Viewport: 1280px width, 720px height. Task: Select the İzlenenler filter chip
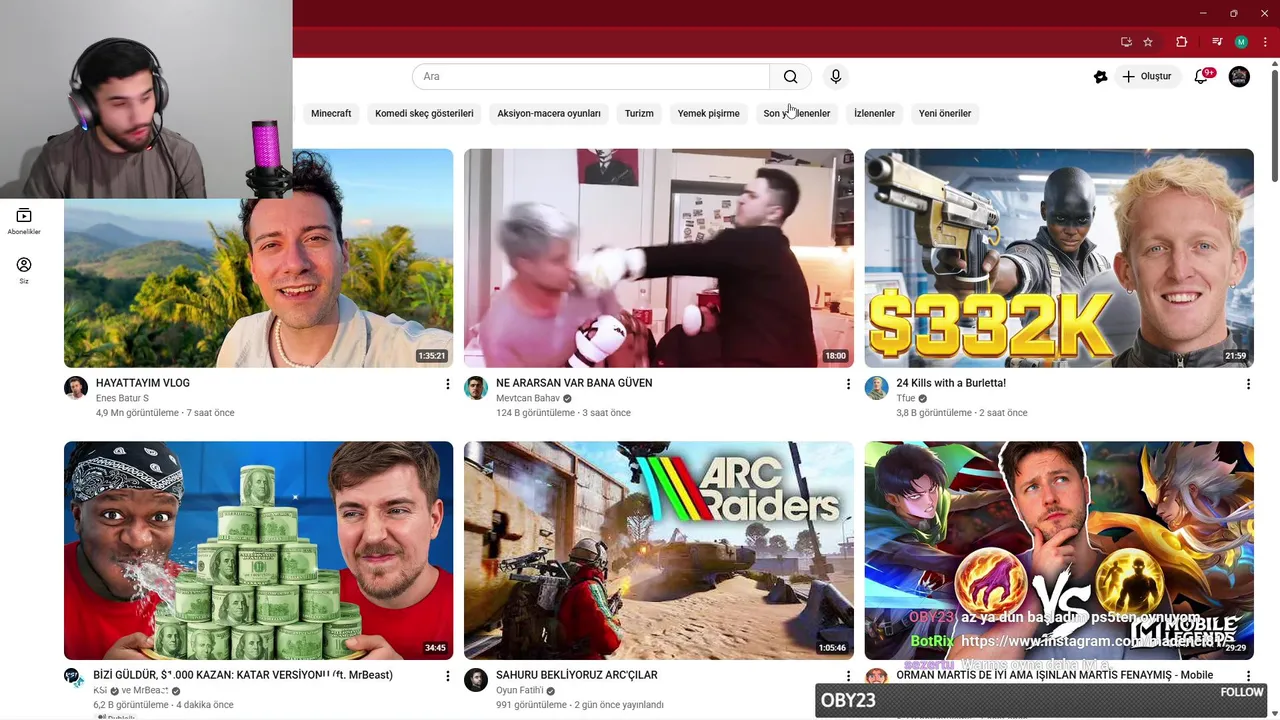[x=874, y=113]
